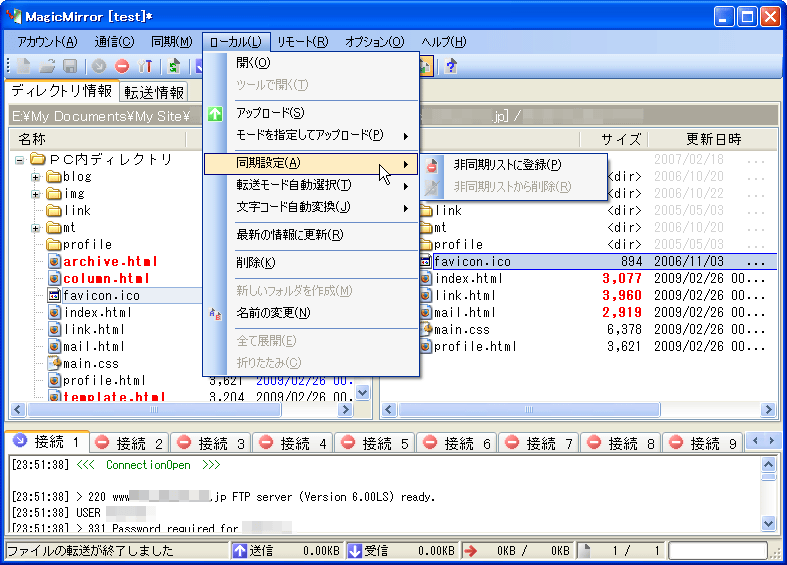The image size is (787, 565).
Task: Collapse the PC内ディレクトリ root node
Action: point(19,161)
